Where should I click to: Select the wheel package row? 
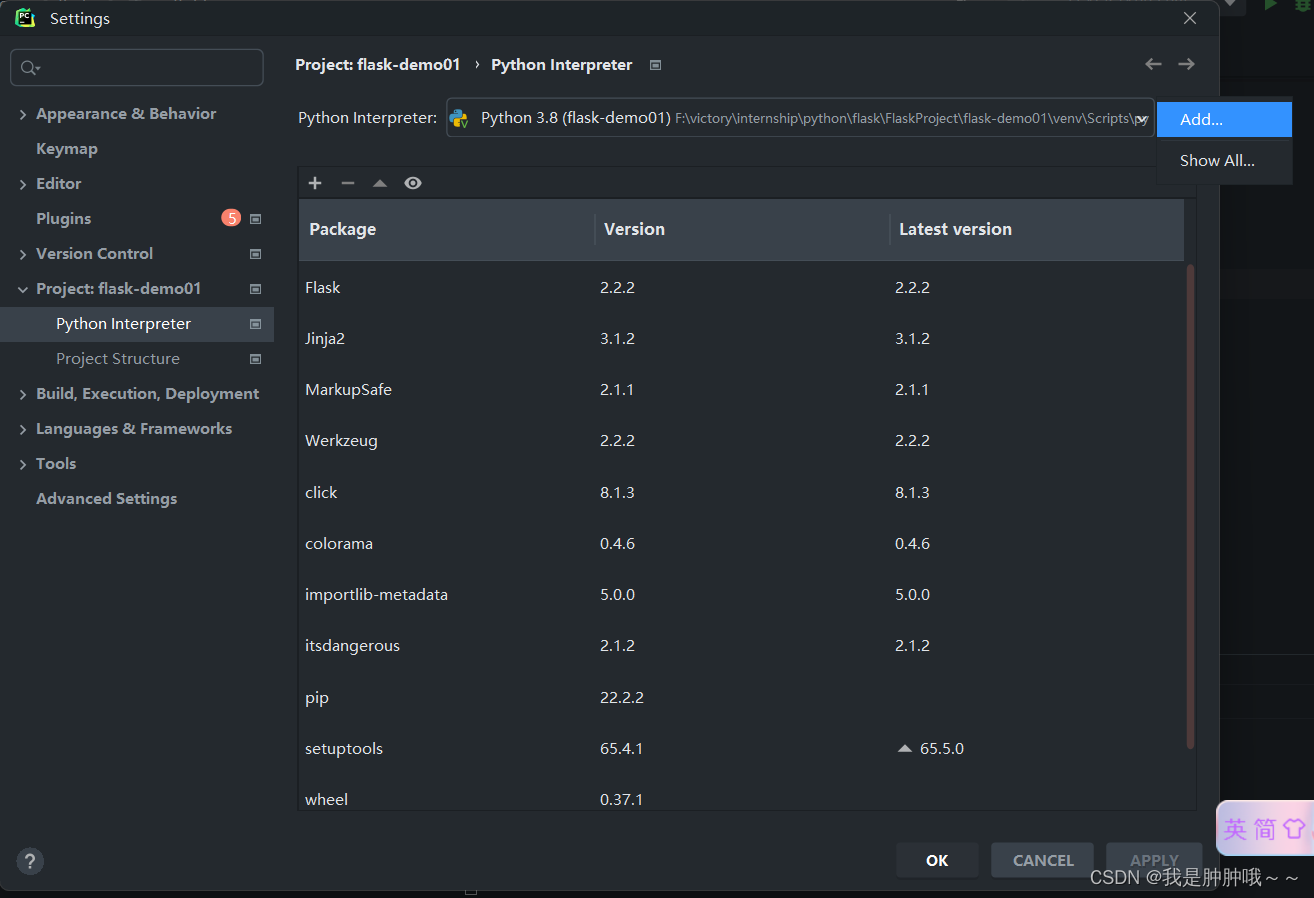[x=741, y=794]
